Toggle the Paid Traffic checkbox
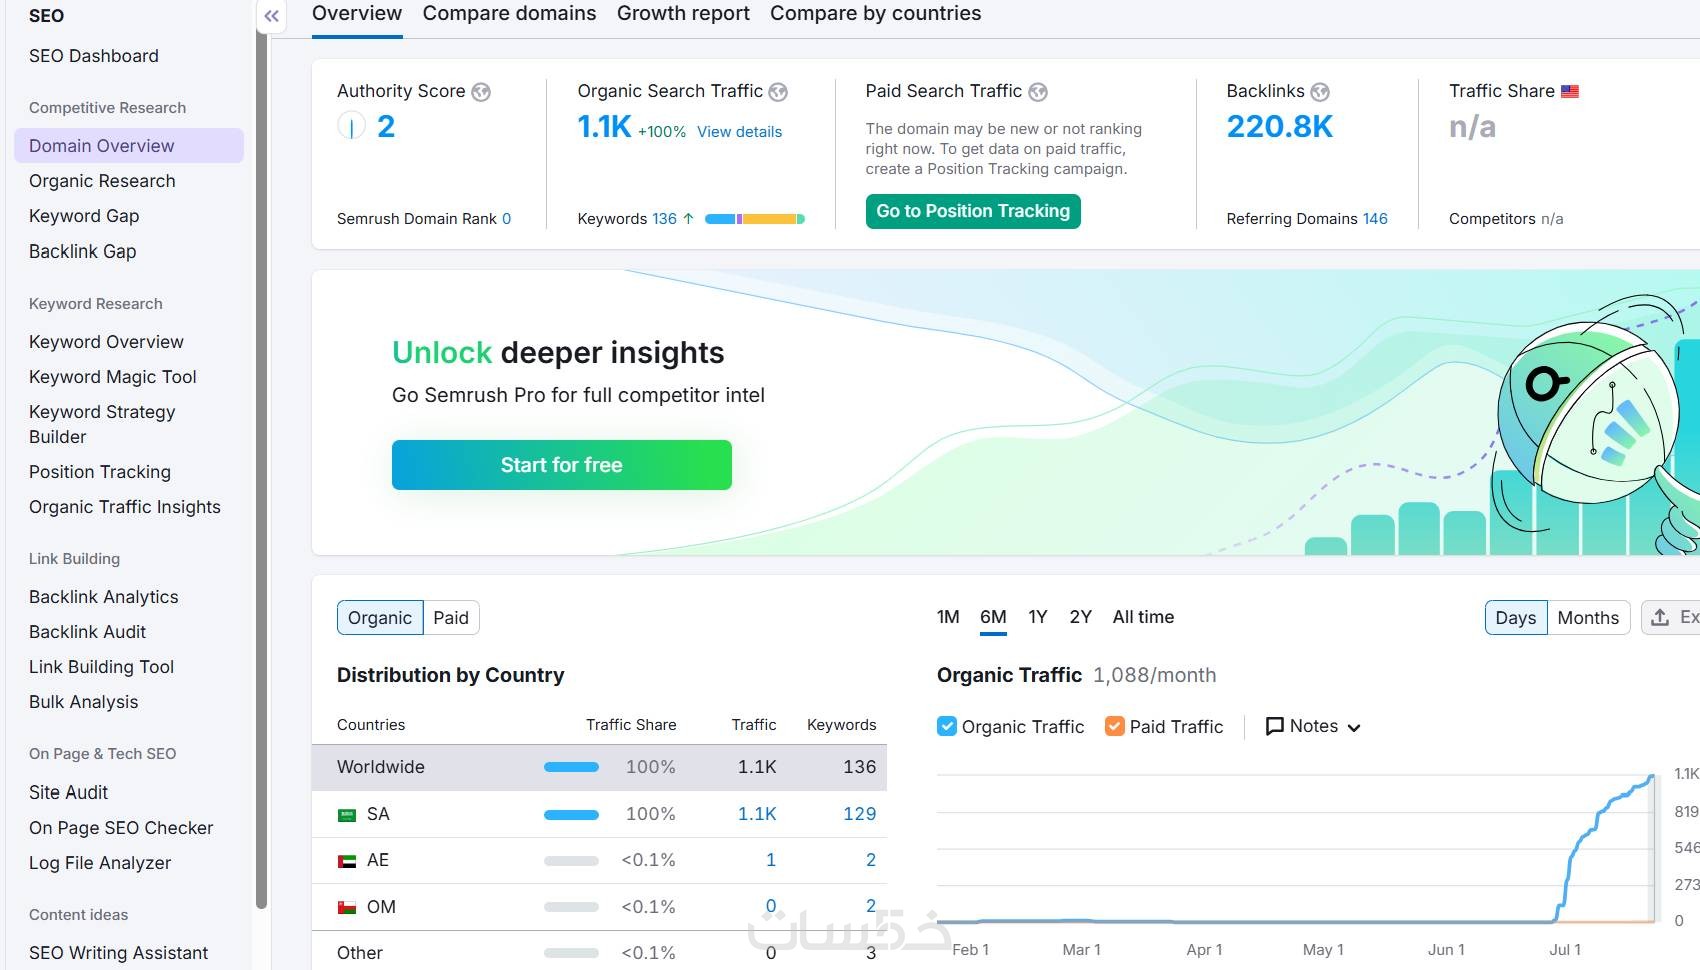 pyautogui.click(x=1115, y=726)
